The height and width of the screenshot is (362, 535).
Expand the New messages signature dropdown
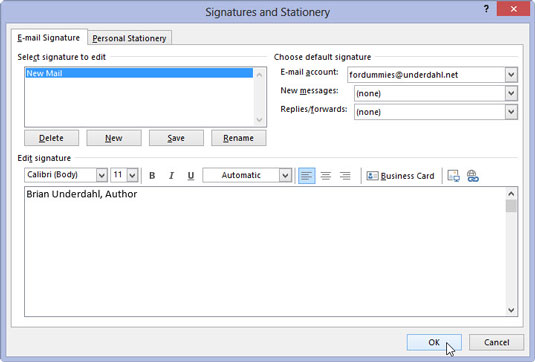tap(511, 93)
